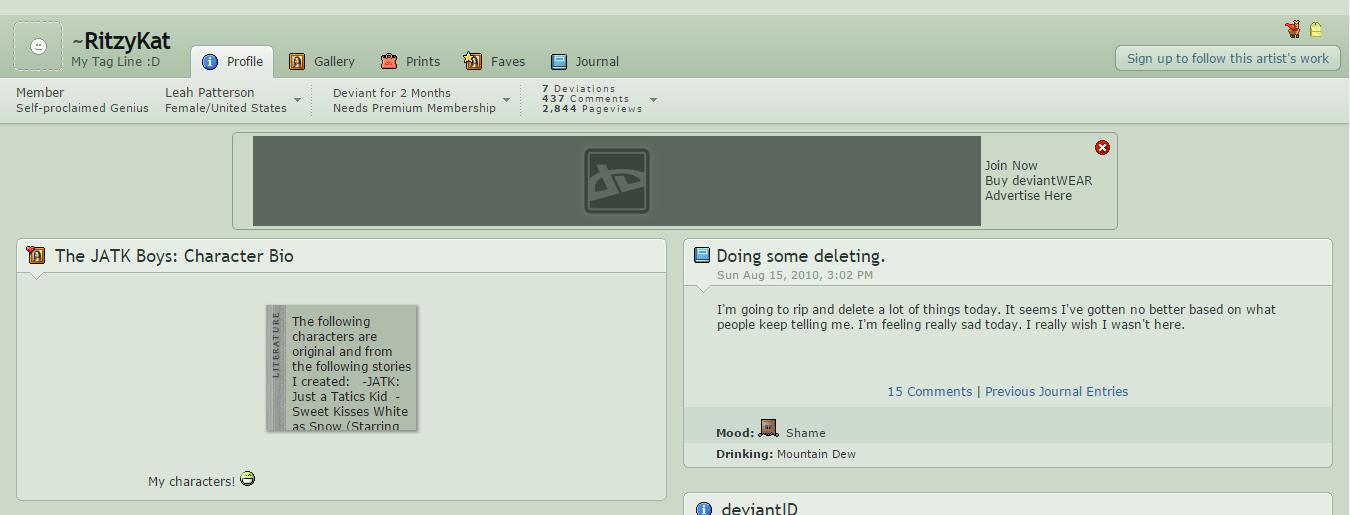Open the literature thumbnail for JATK Boys

click(342, 368)
